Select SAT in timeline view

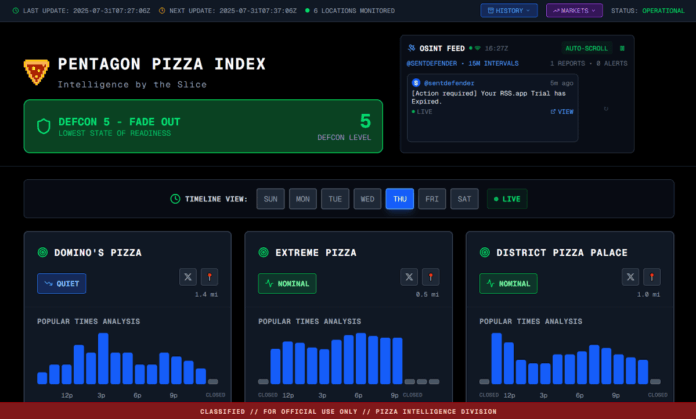coord(464,199)
